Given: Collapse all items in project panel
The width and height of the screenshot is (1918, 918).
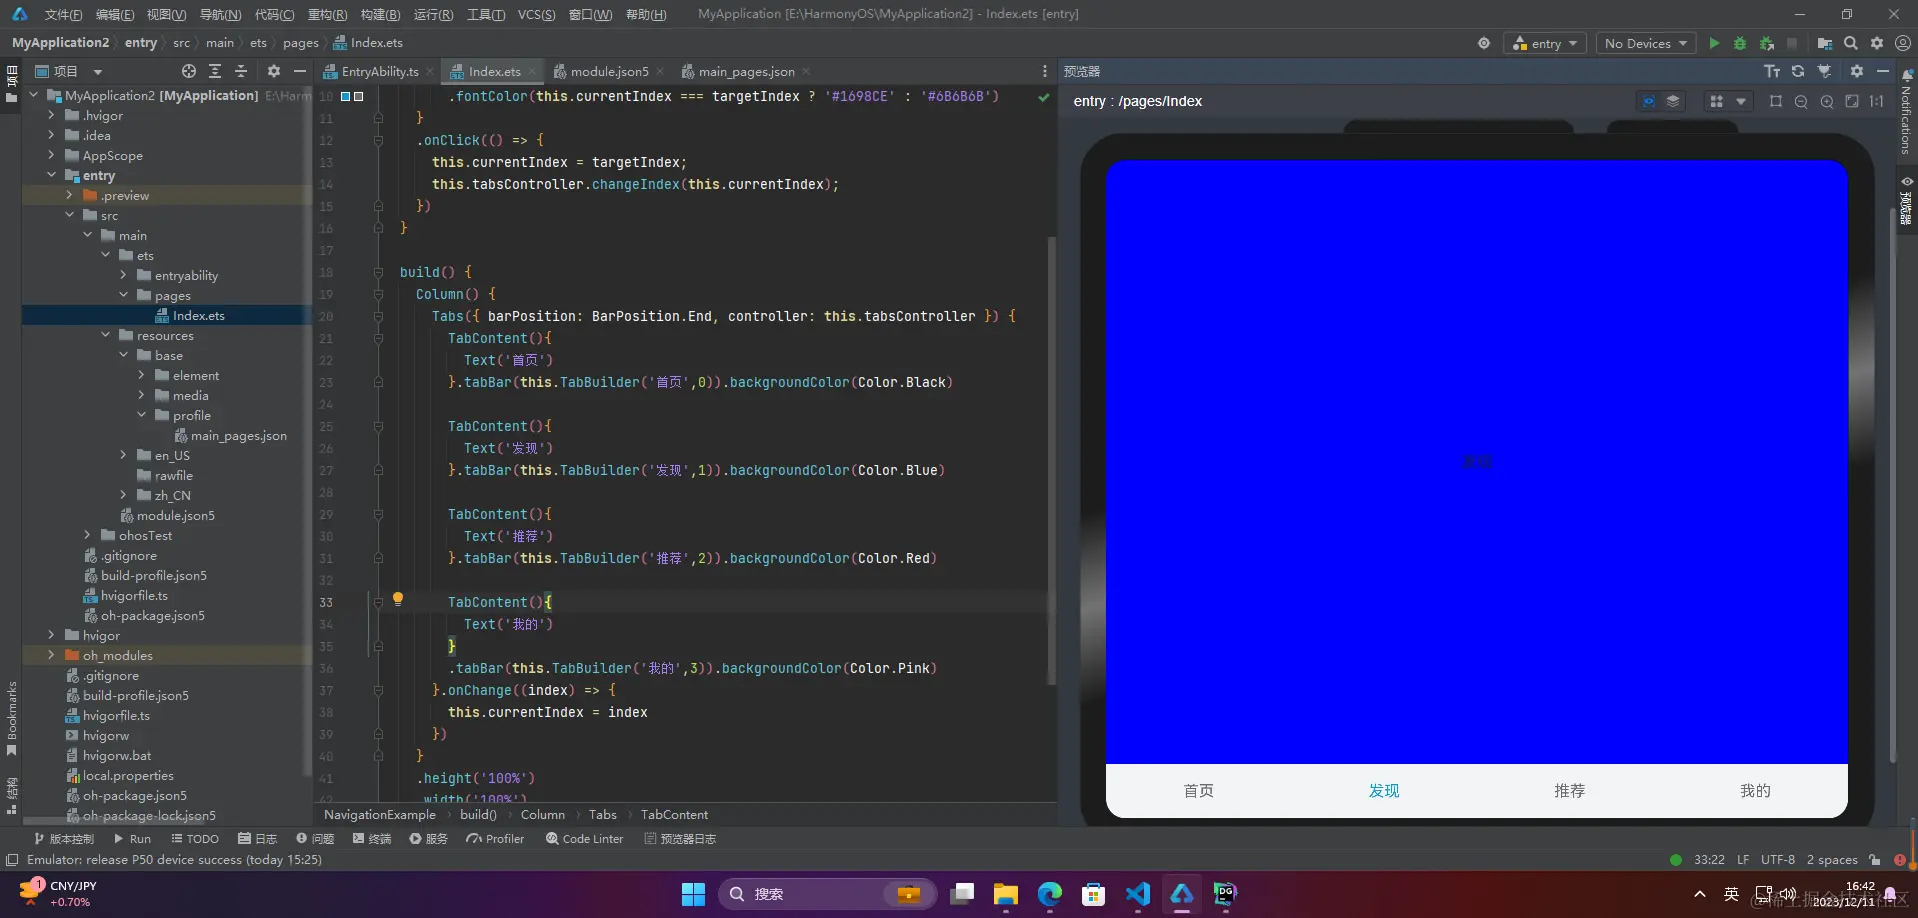Looking at the screenshot, I should (241, 71).
